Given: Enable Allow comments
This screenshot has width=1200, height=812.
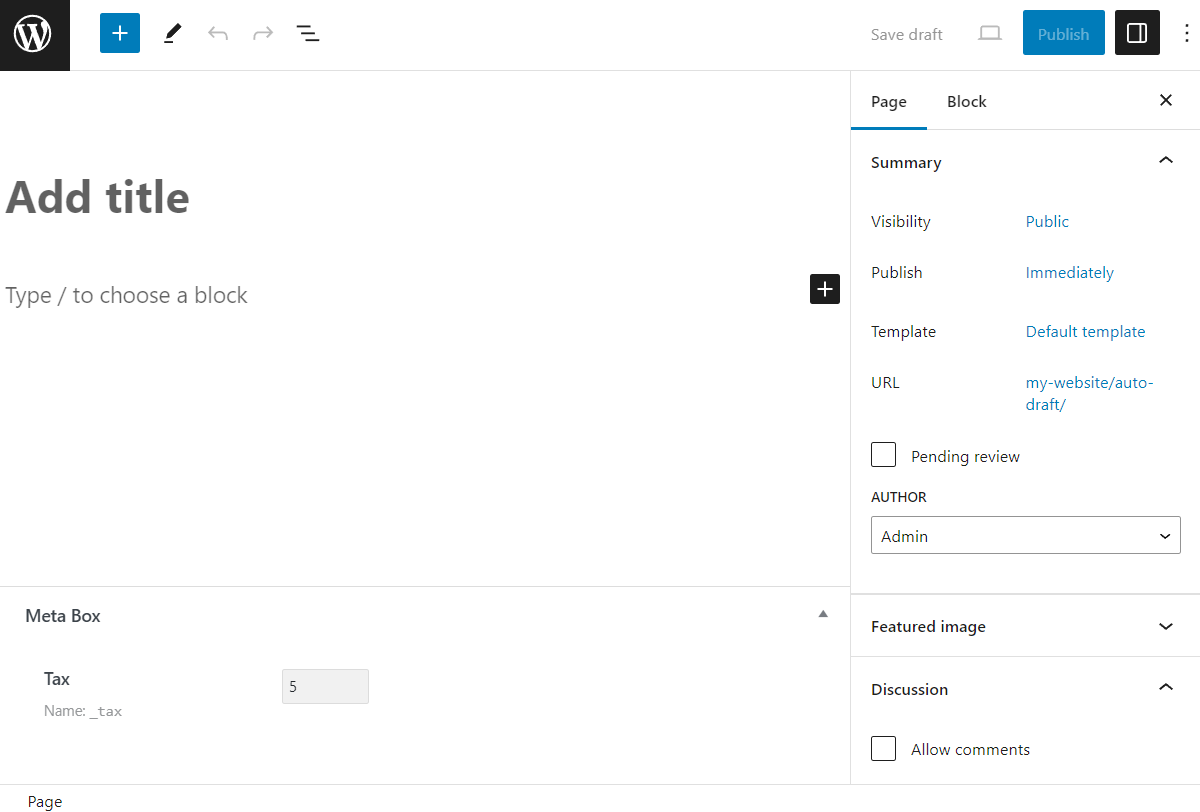Looking at the screenshot, I should tap(883, 748).
